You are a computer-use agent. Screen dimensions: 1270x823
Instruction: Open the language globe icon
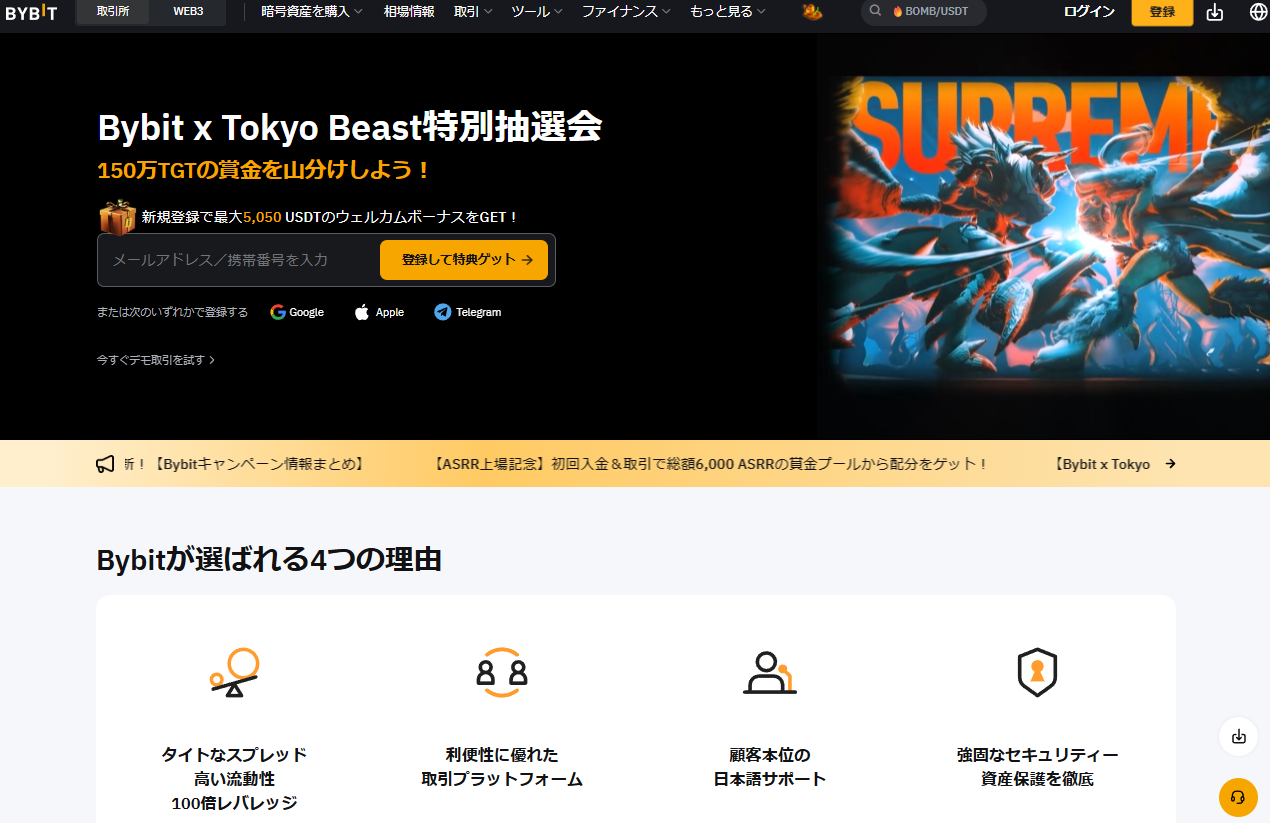tap(1258, 12)
